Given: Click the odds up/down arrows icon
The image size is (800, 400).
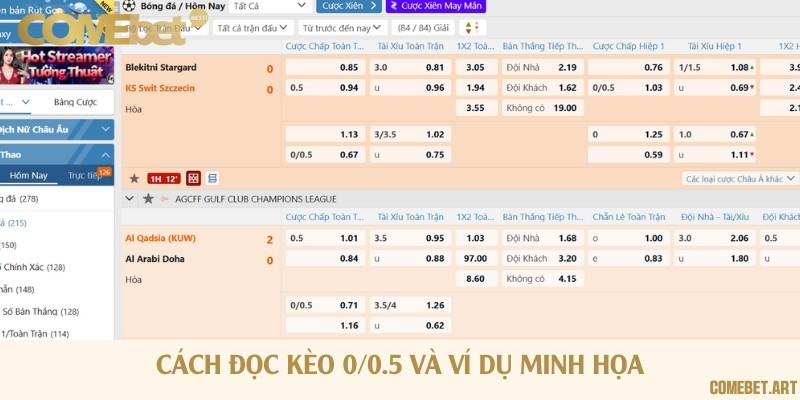Looking at the screenshot, I should click(x=472, y=28).
